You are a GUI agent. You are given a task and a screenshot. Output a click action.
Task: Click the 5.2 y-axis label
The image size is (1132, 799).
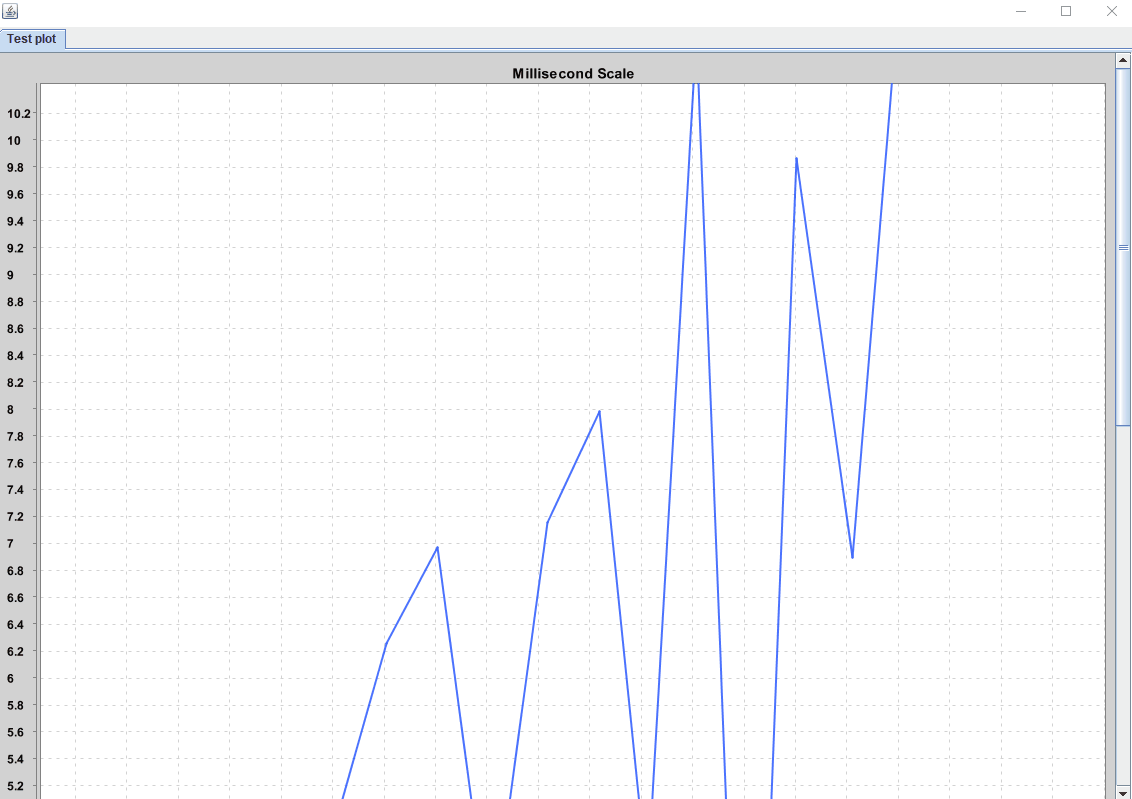point(15,786)
